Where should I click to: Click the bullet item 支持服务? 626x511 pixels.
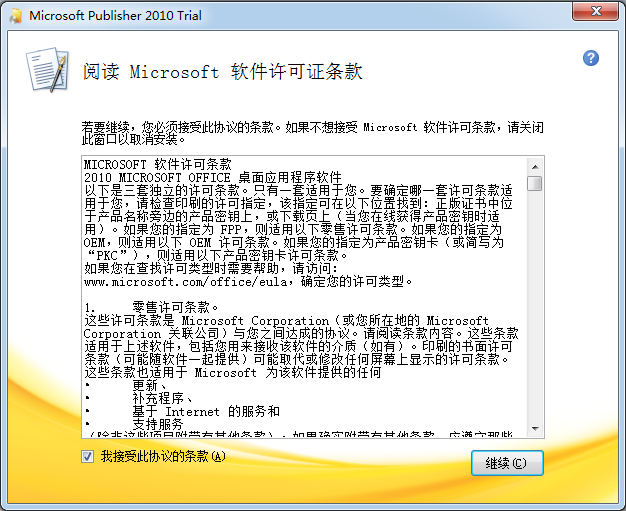click(x=158, y=424)
